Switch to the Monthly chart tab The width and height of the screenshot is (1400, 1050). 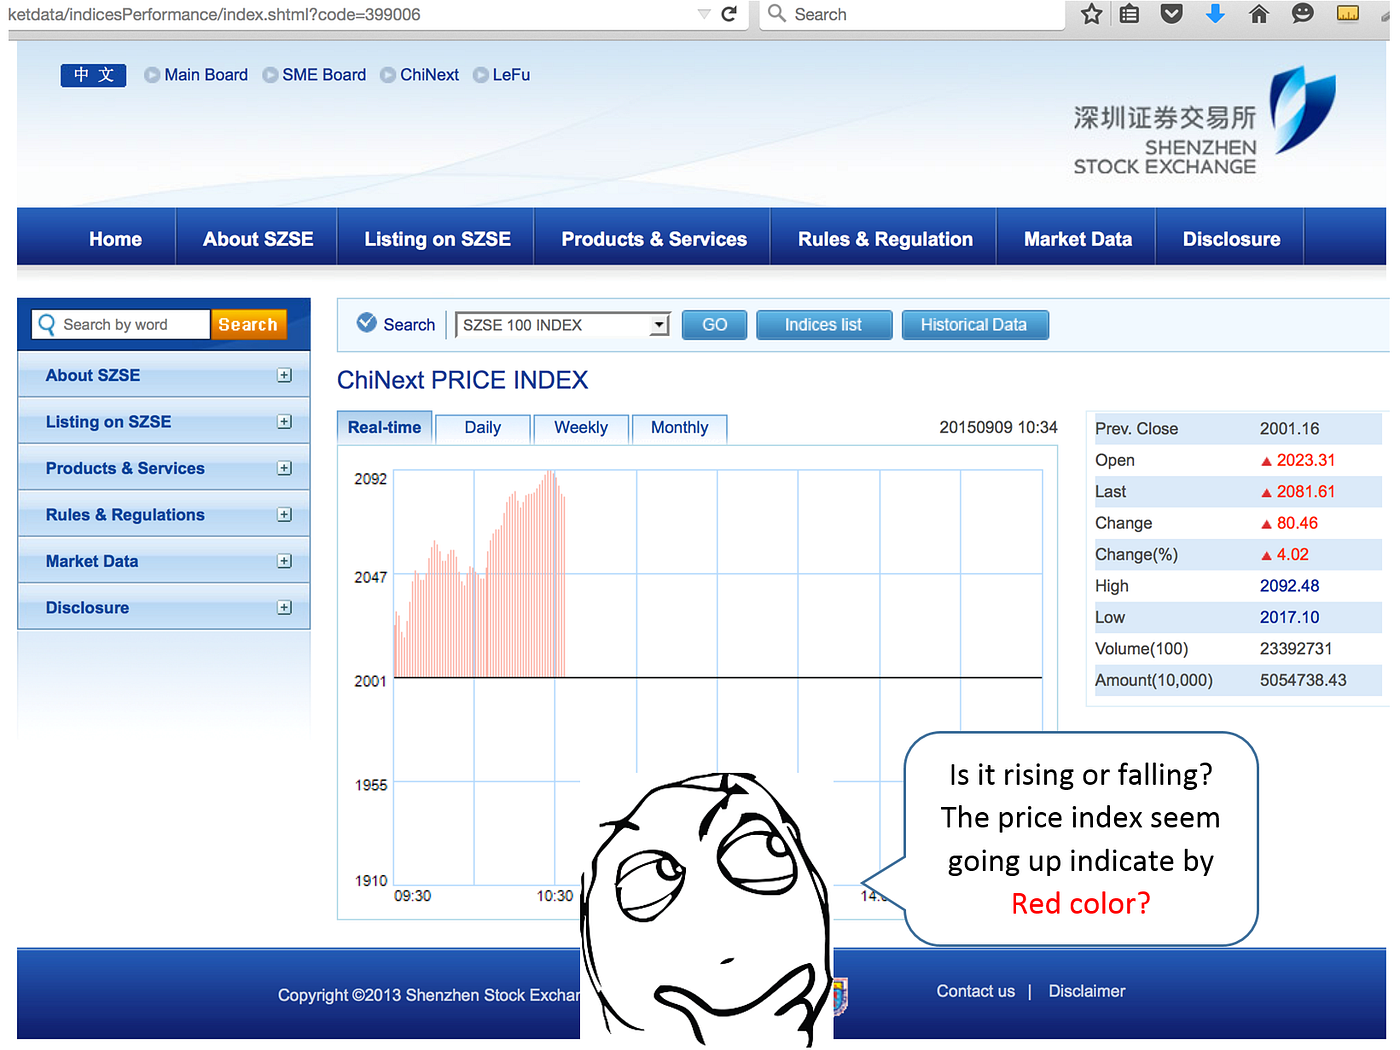pyautogui.click(x=679, y=428)
